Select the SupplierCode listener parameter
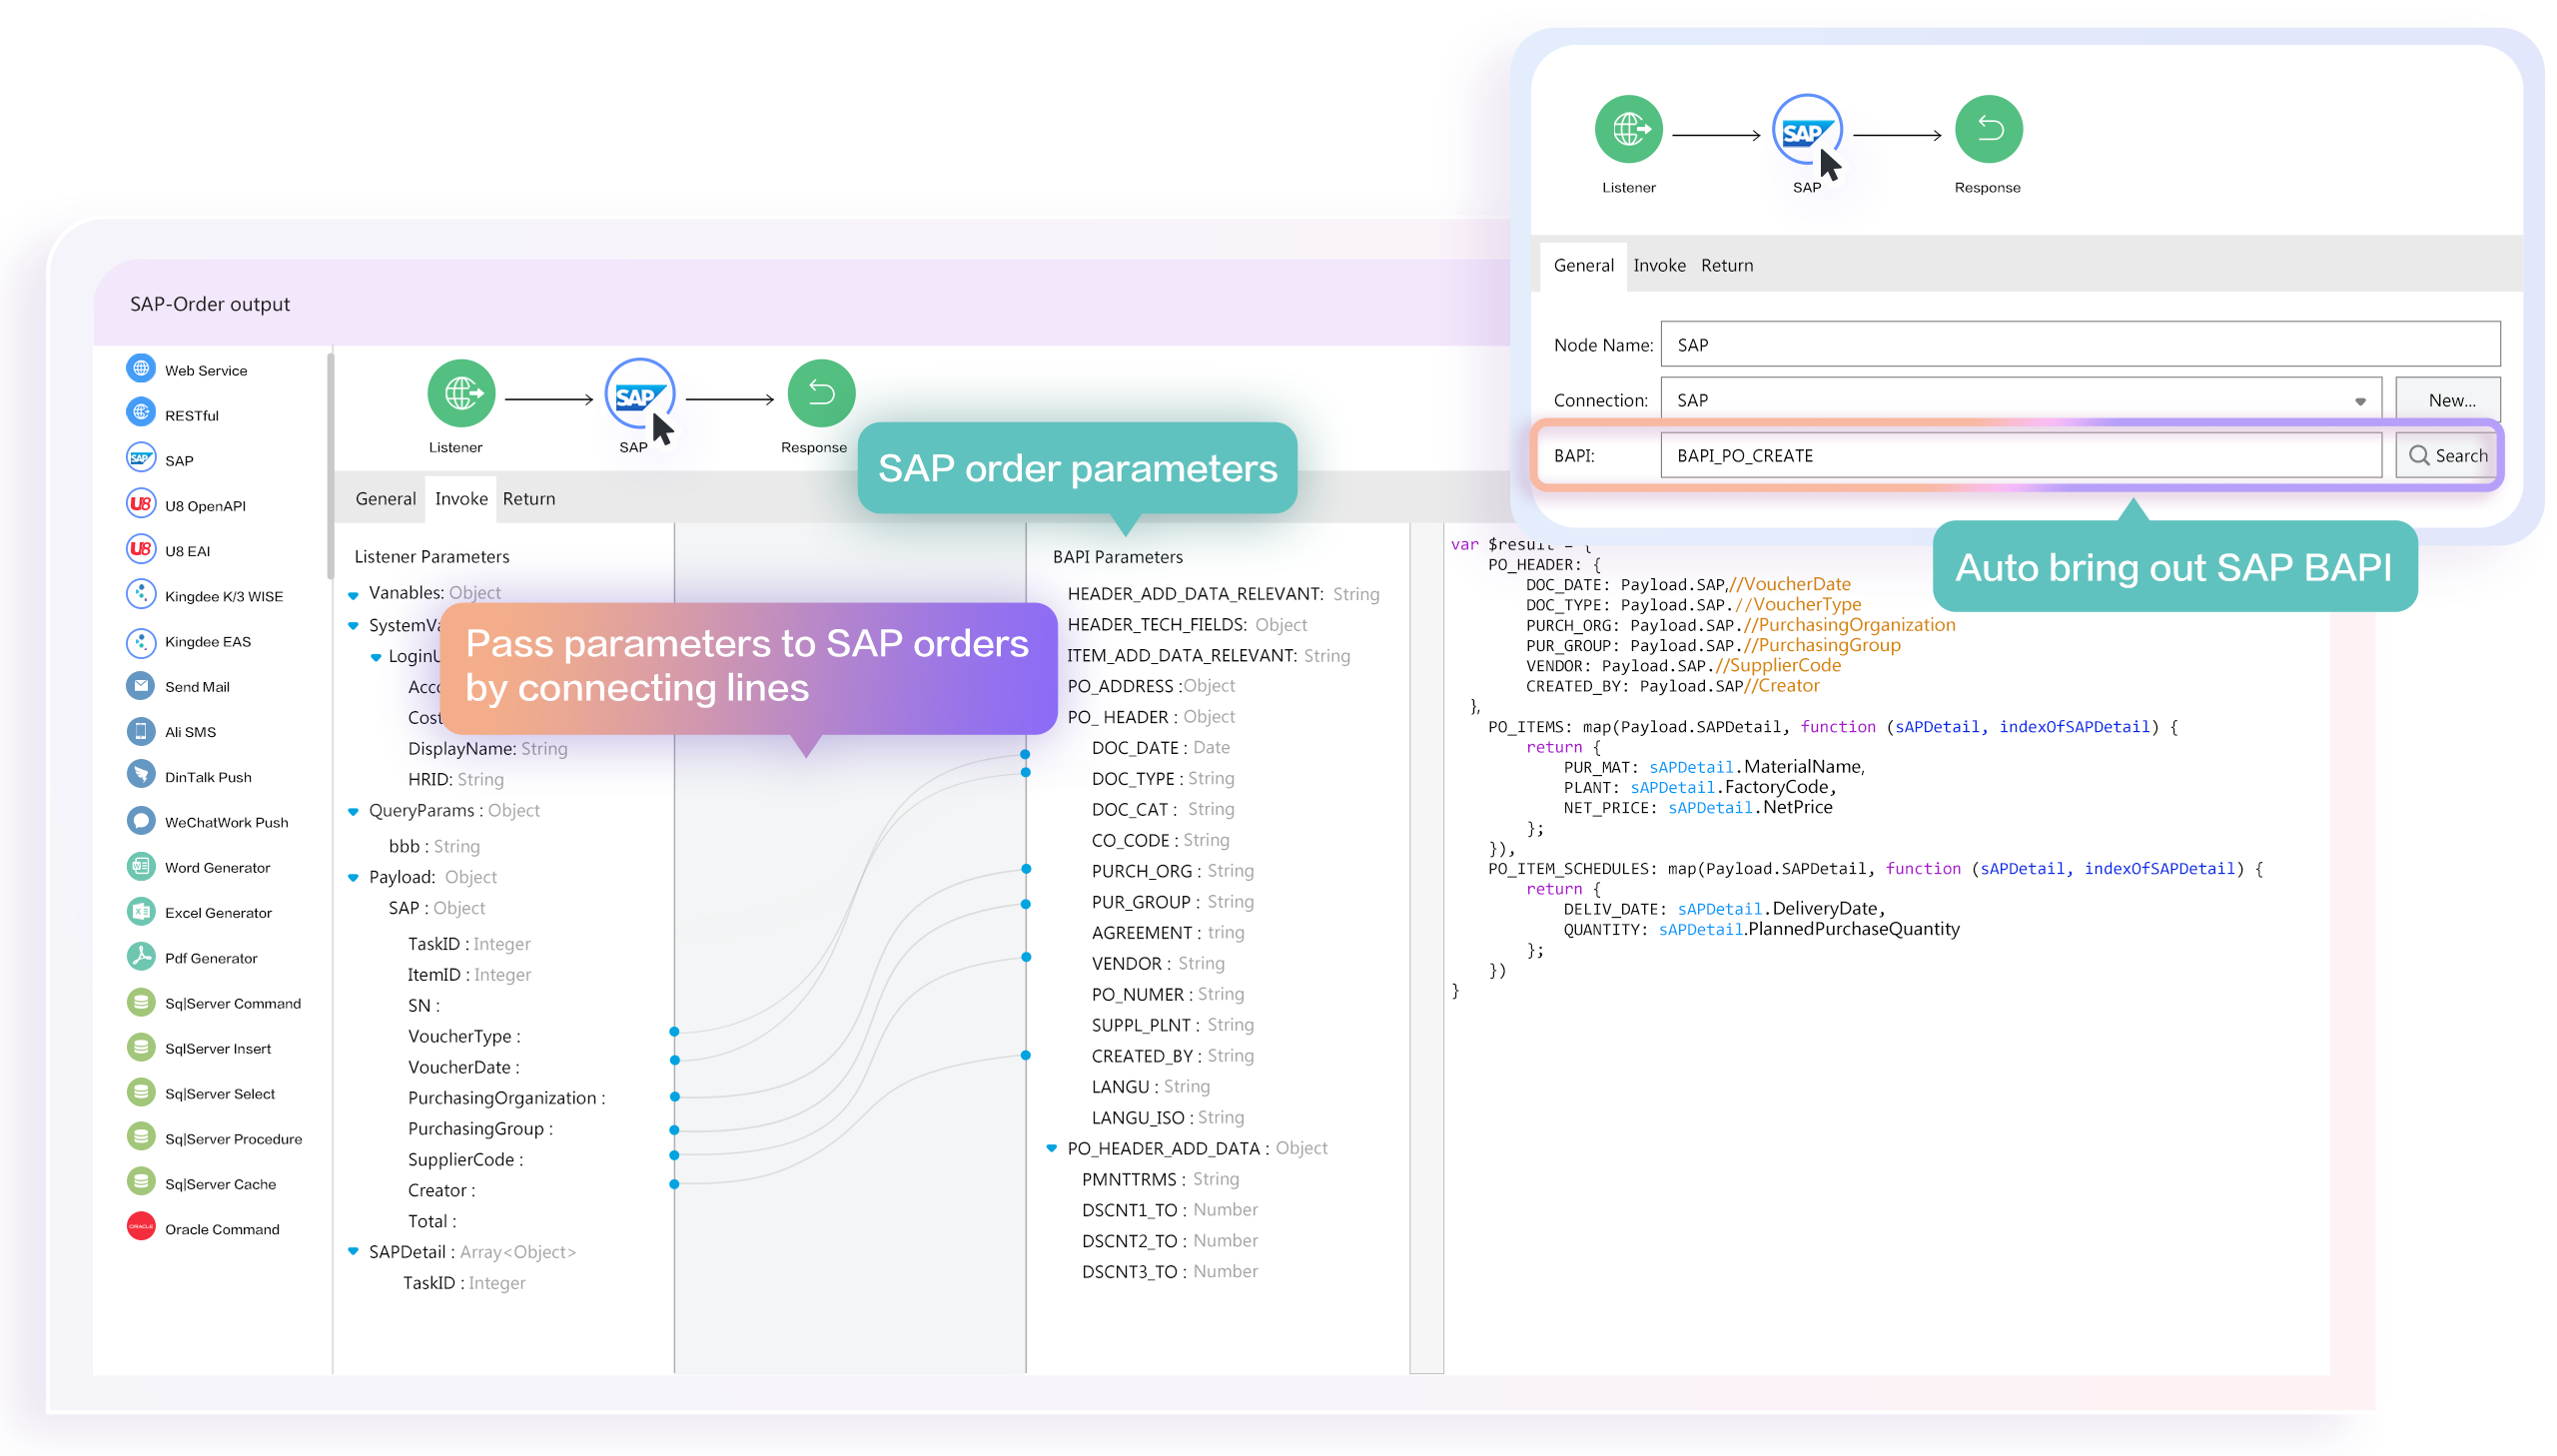2557x1456 pixels. point(465,1159)
